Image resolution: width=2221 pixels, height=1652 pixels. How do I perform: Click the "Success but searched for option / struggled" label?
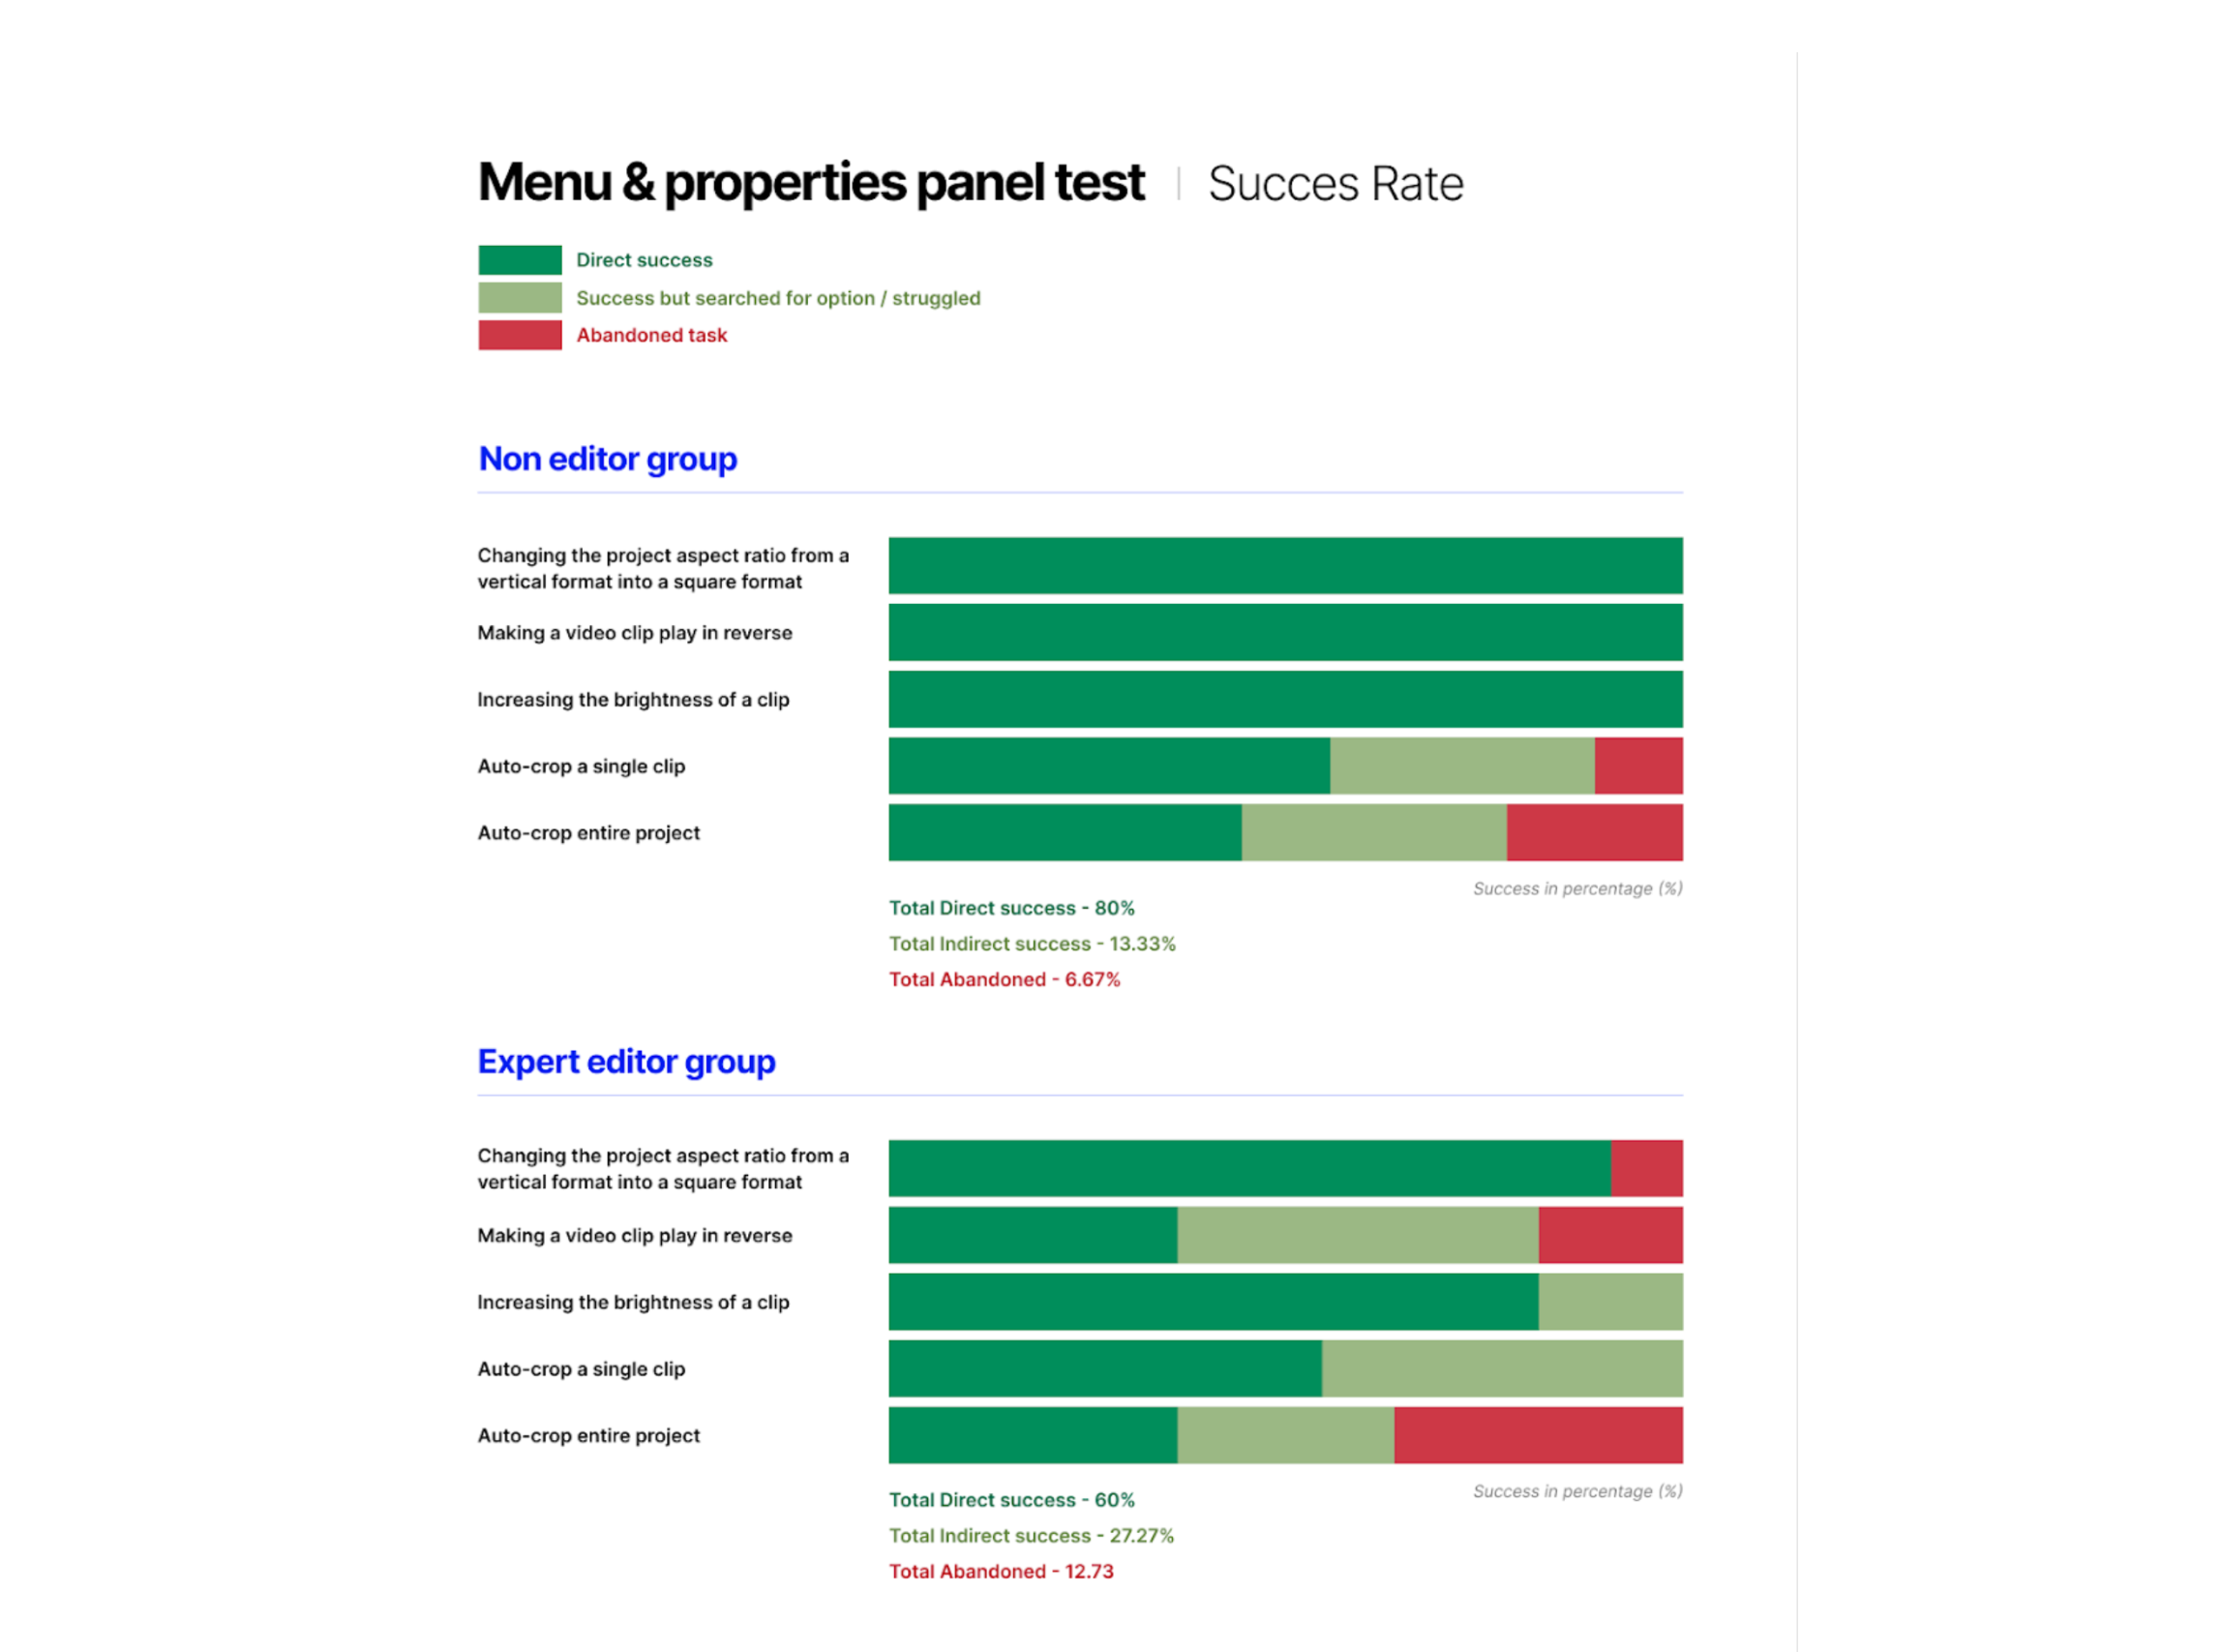pos(777,298)
